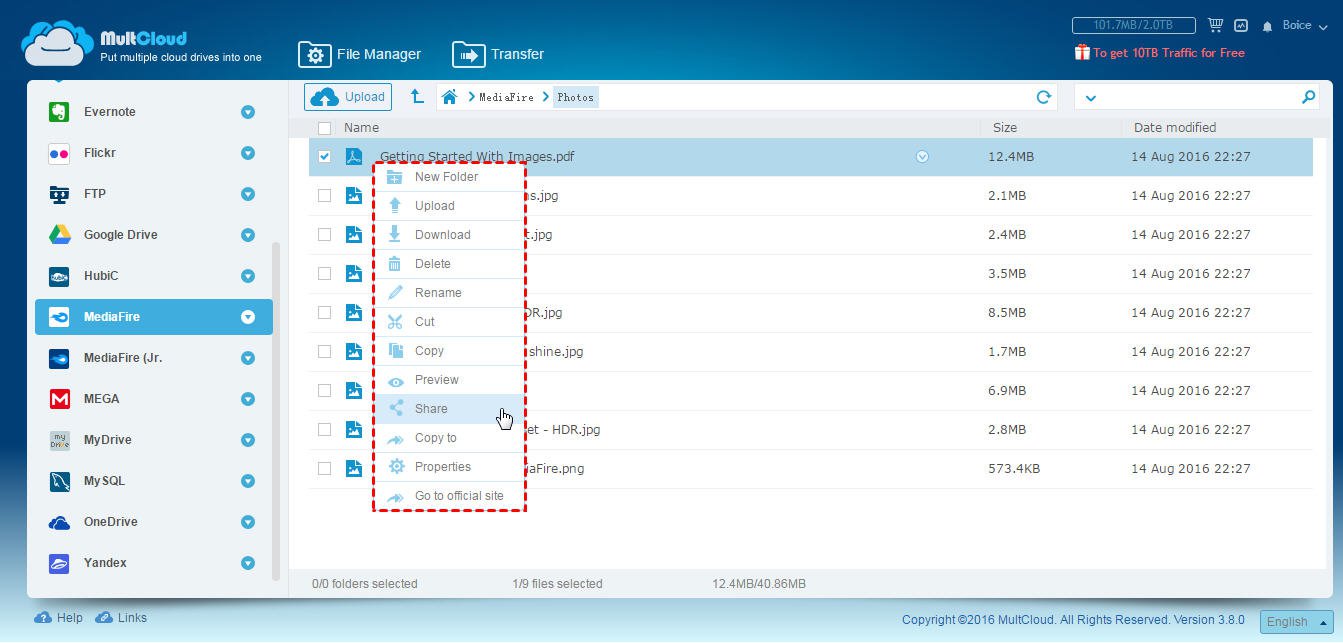Click To get 10TB Traffic for Free
This screenshot has width=1343, height=643.
click(x=1168, y=53)
